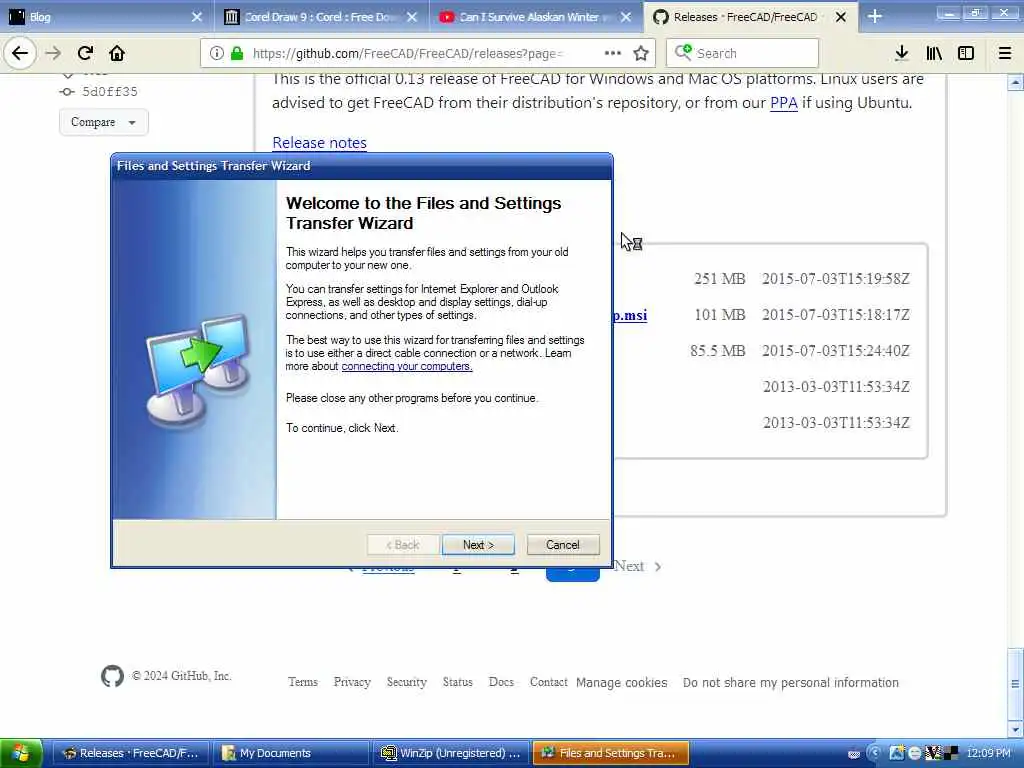Click the commit 5d0ff35 hash
1024x768 pixels.
pyautogui.click(x=110, y=91)
